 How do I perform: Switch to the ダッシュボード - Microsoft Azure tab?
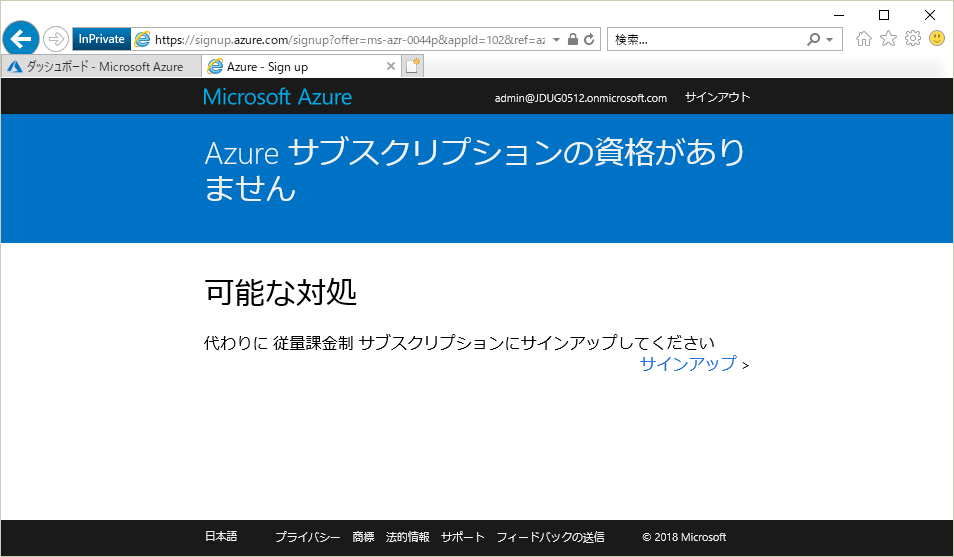click(101, 66)
